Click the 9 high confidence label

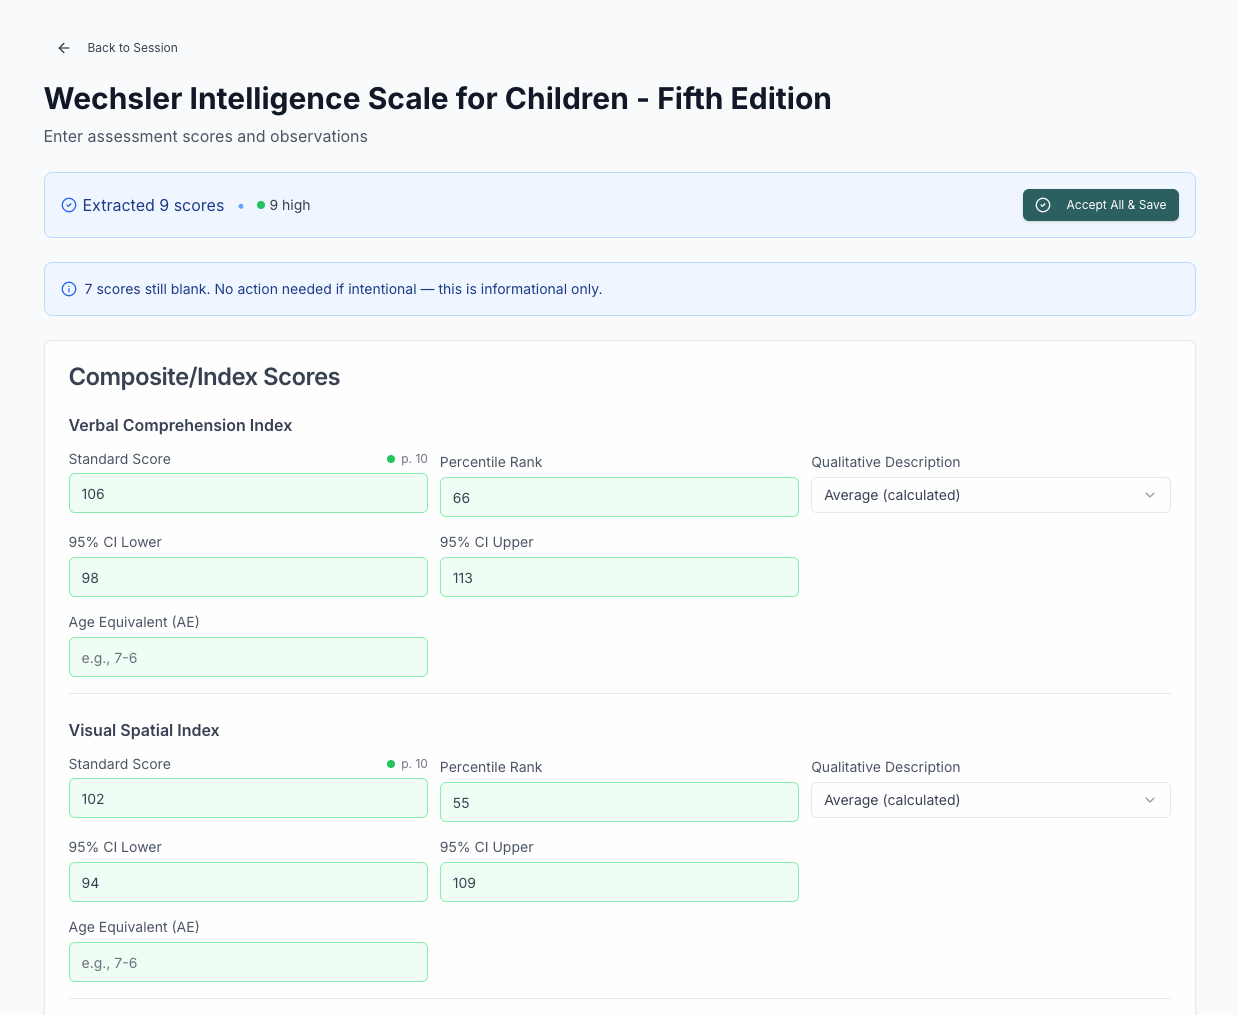click(290, 205)
